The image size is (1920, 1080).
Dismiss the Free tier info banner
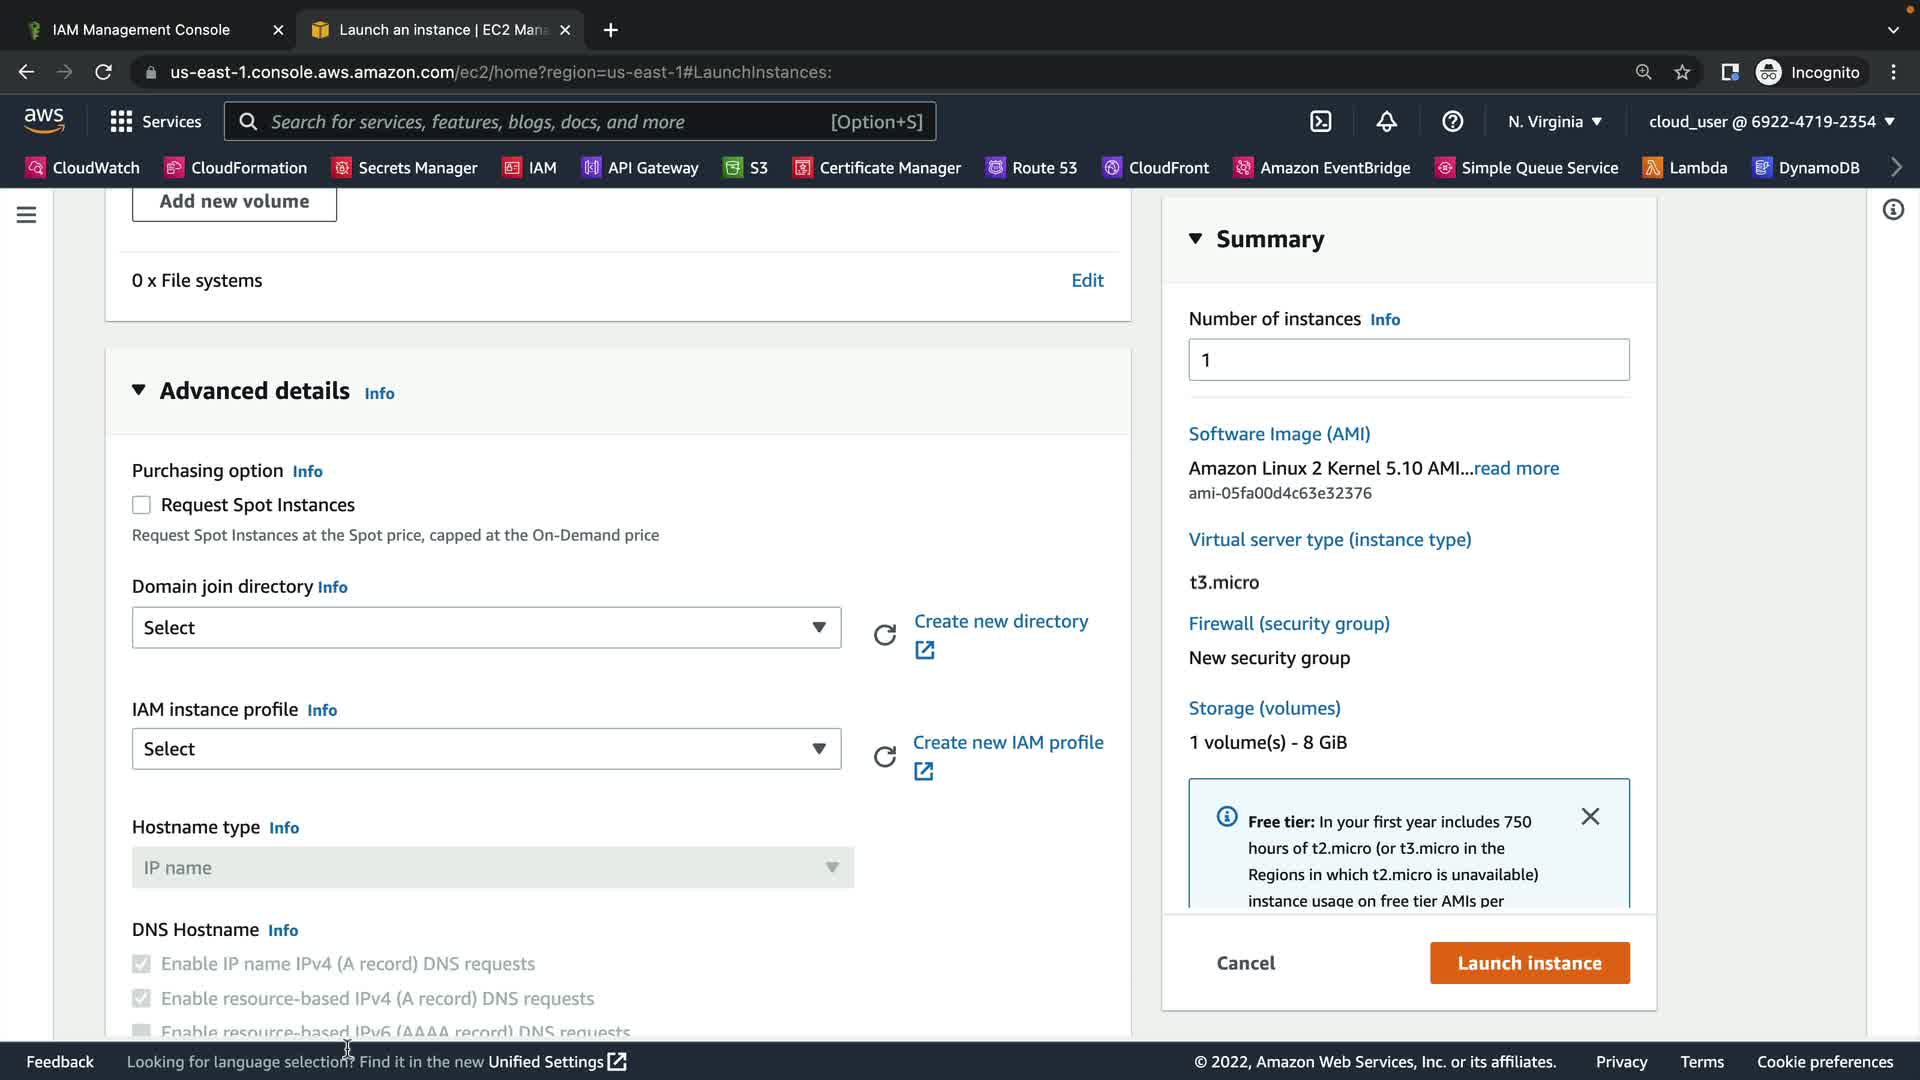coord(1590,816)
